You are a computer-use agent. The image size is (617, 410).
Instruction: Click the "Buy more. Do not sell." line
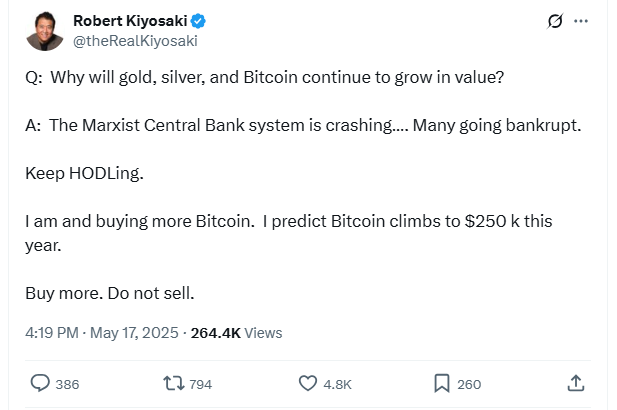click(109, 293)
